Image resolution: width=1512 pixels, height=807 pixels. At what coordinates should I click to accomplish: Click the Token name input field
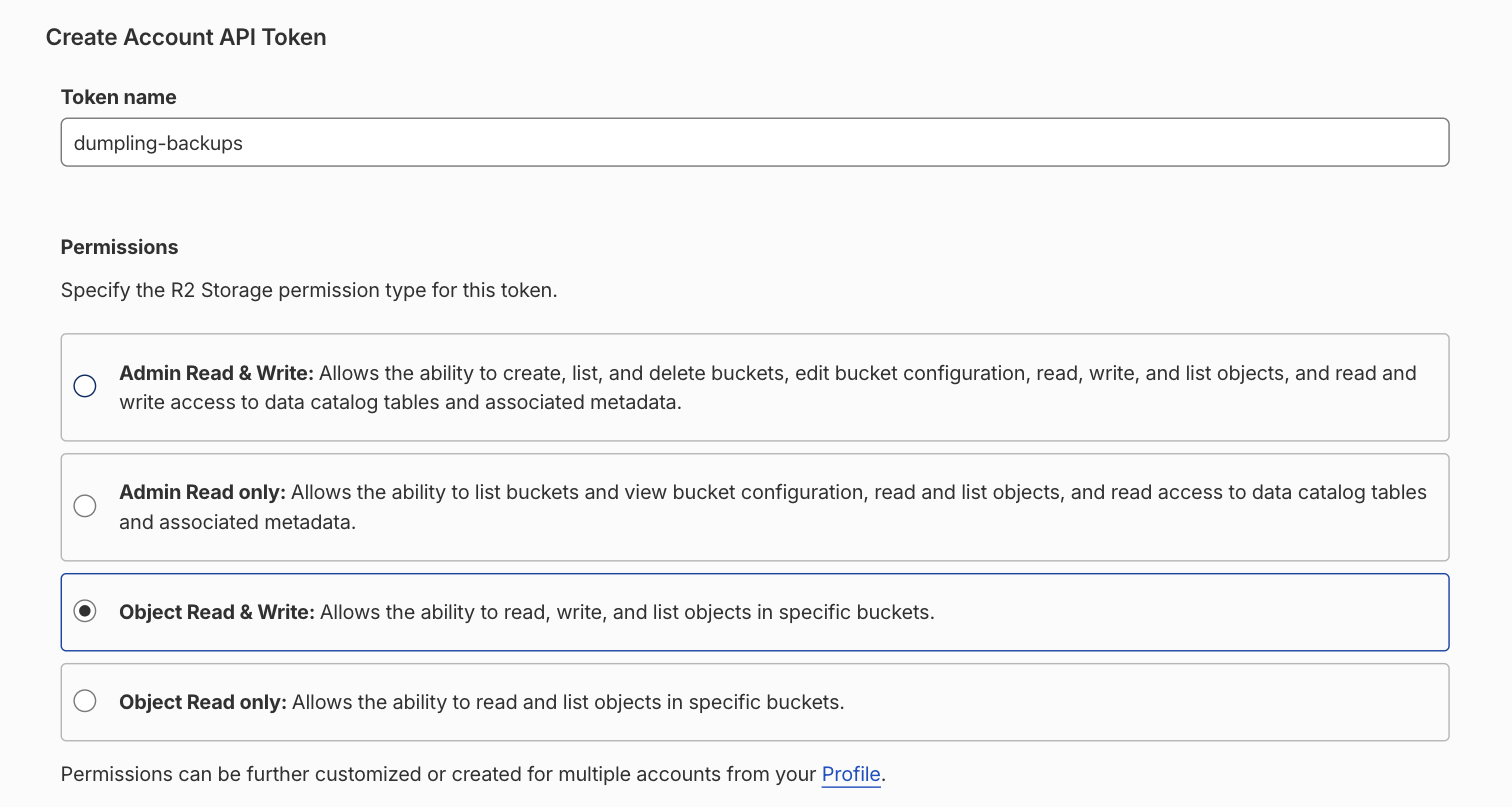[755, 143]
